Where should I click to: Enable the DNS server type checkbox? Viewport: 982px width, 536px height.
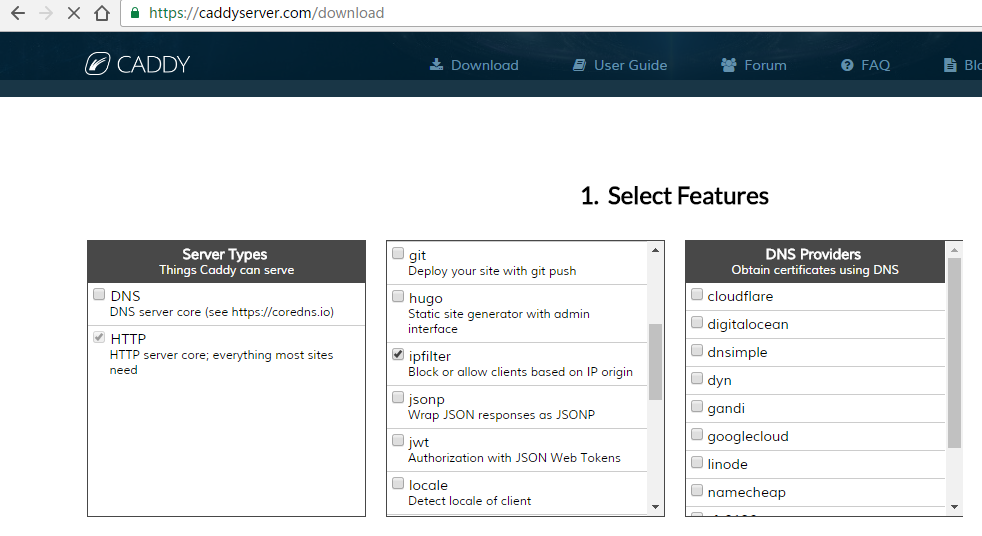[x=99, y=294]
